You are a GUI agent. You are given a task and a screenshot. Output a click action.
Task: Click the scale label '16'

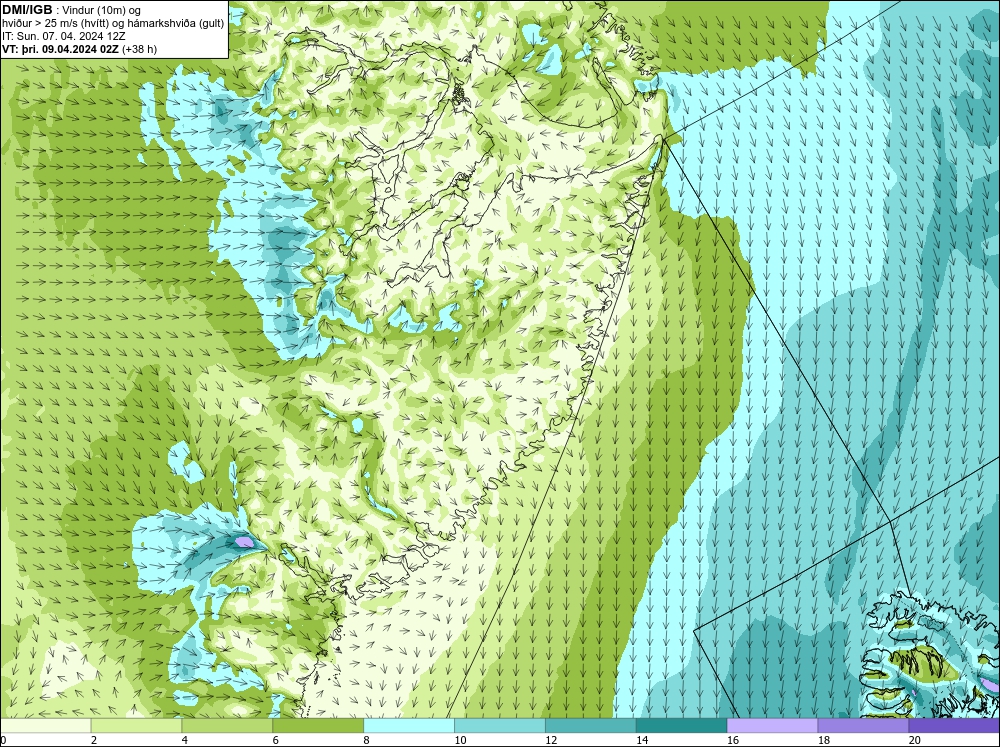[733, 740]
